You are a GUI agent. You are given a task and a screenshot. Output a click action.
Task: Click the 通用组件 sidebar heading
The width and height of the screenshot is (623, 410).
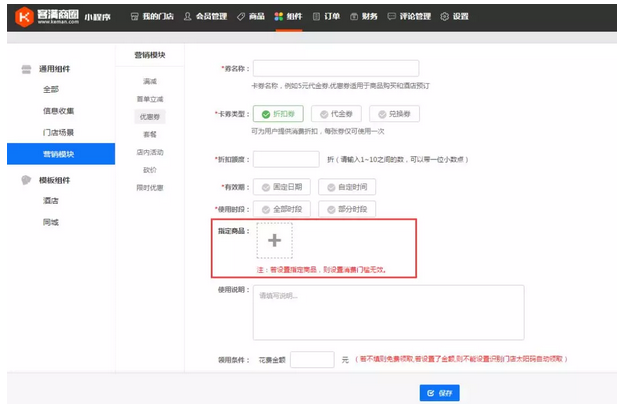[54, 69]
